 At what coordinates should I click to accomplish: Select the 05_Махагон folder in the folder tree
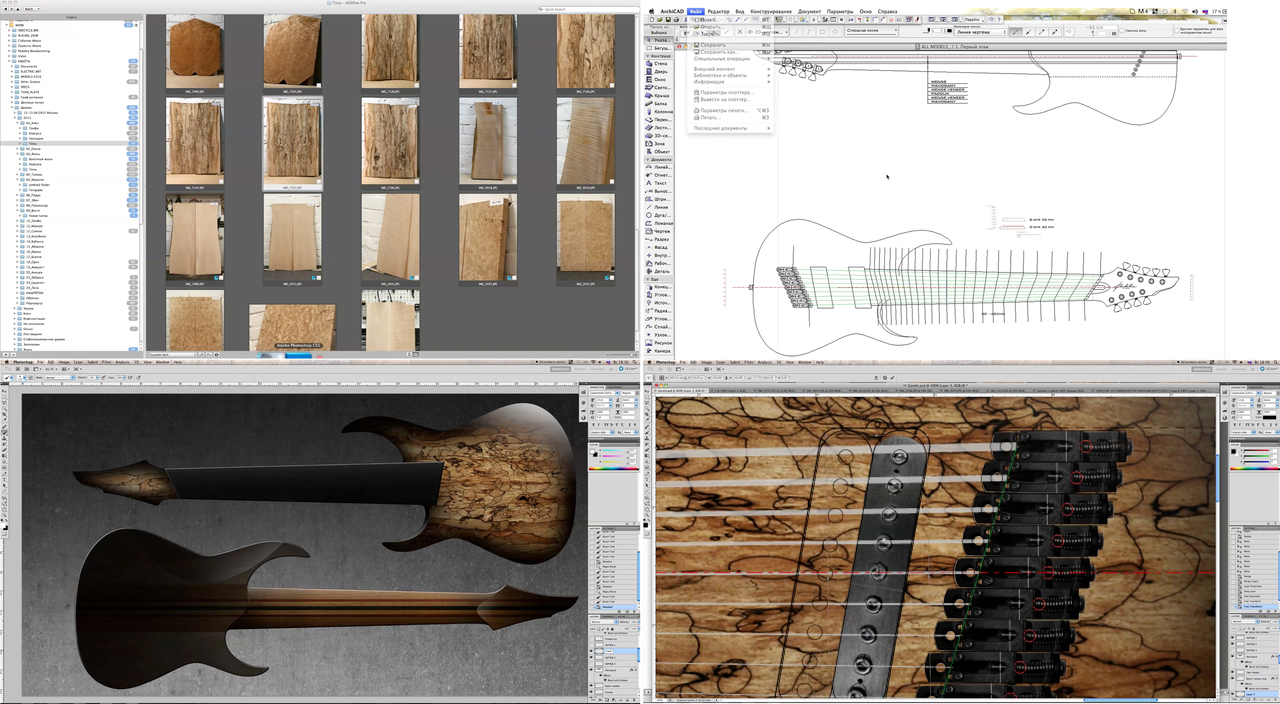coord(35,180)
